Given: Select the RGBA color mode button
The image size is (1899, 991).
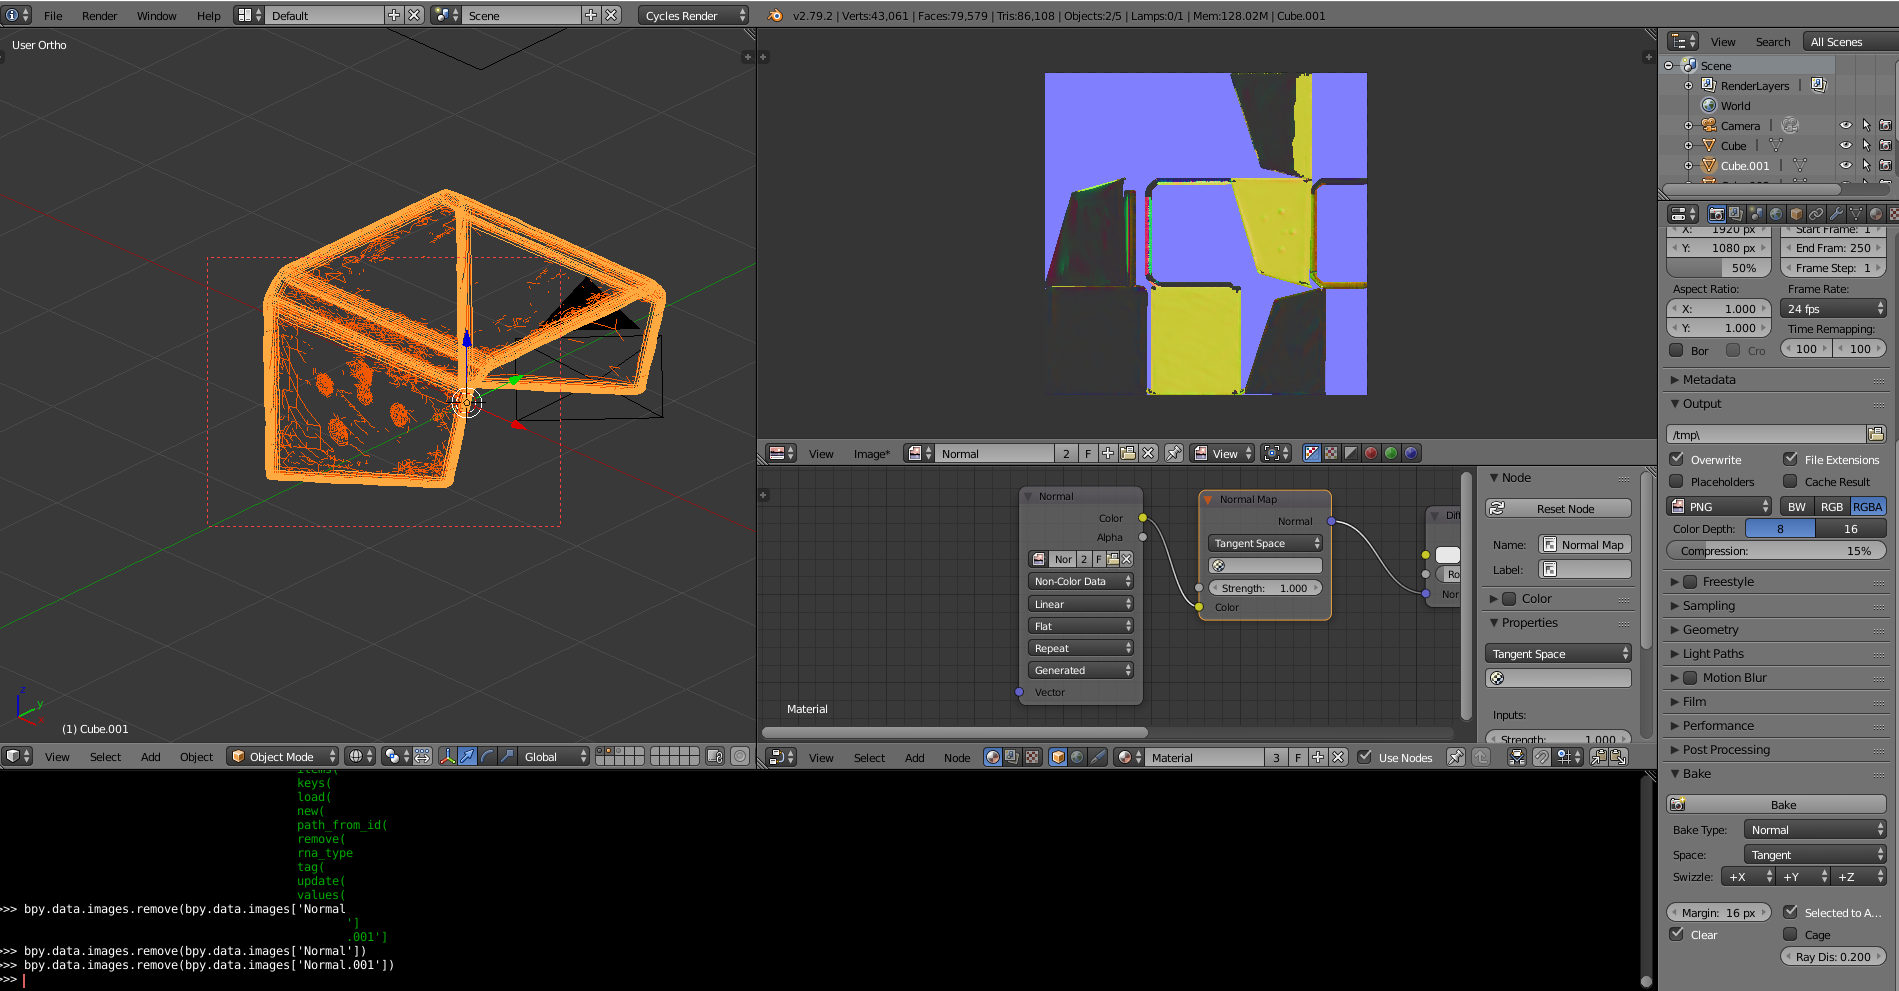Looking at the screenshot, I should click(x=1868, y=507).
